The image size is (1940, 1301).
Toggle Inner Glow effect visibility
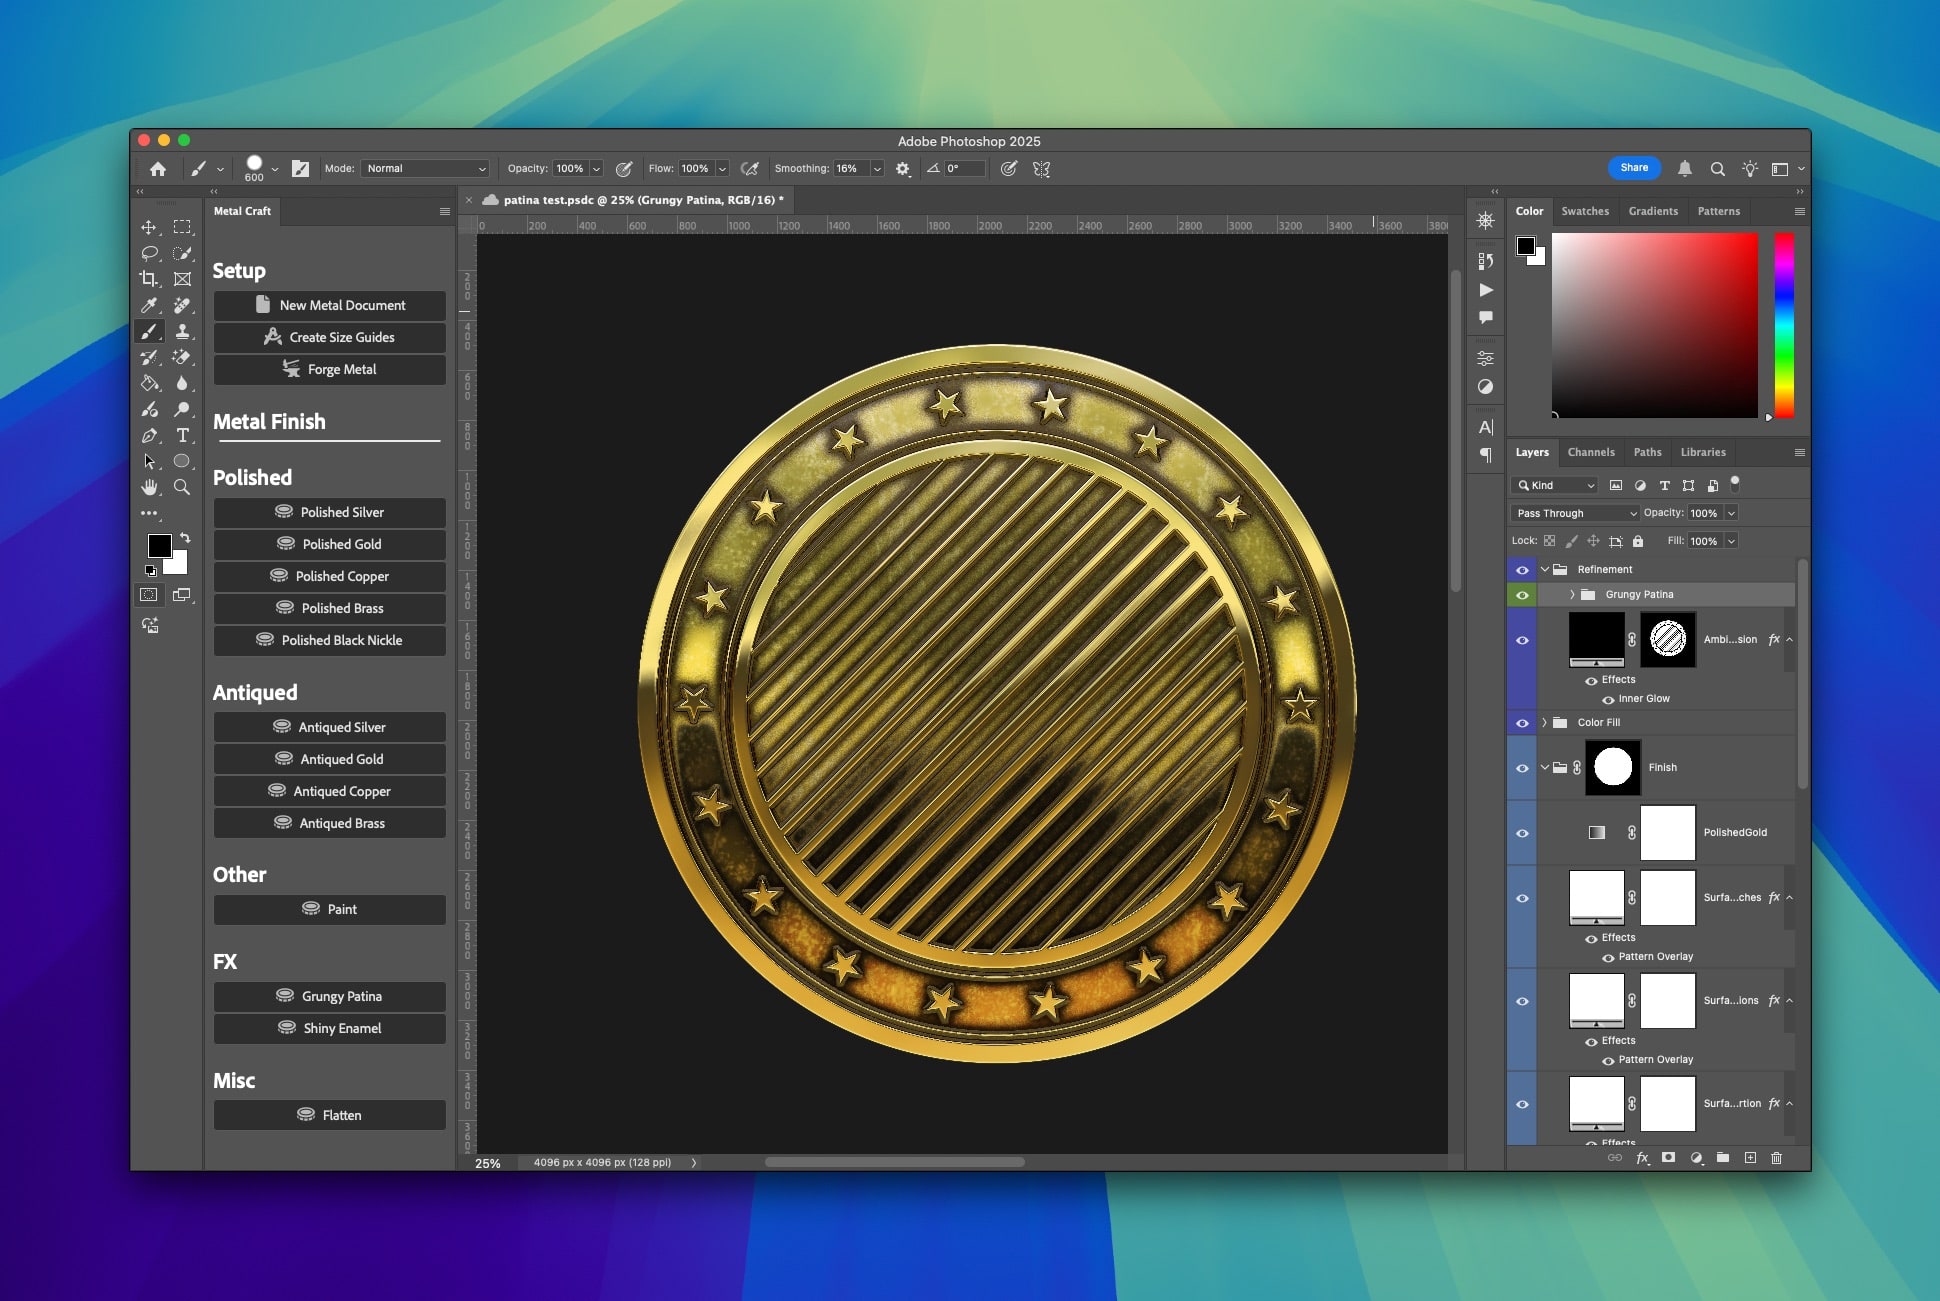point(1608,699)
